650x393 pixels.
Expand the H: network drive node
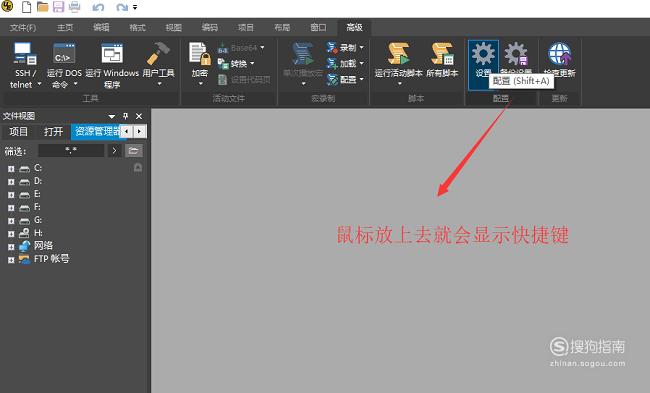point(11,234)
